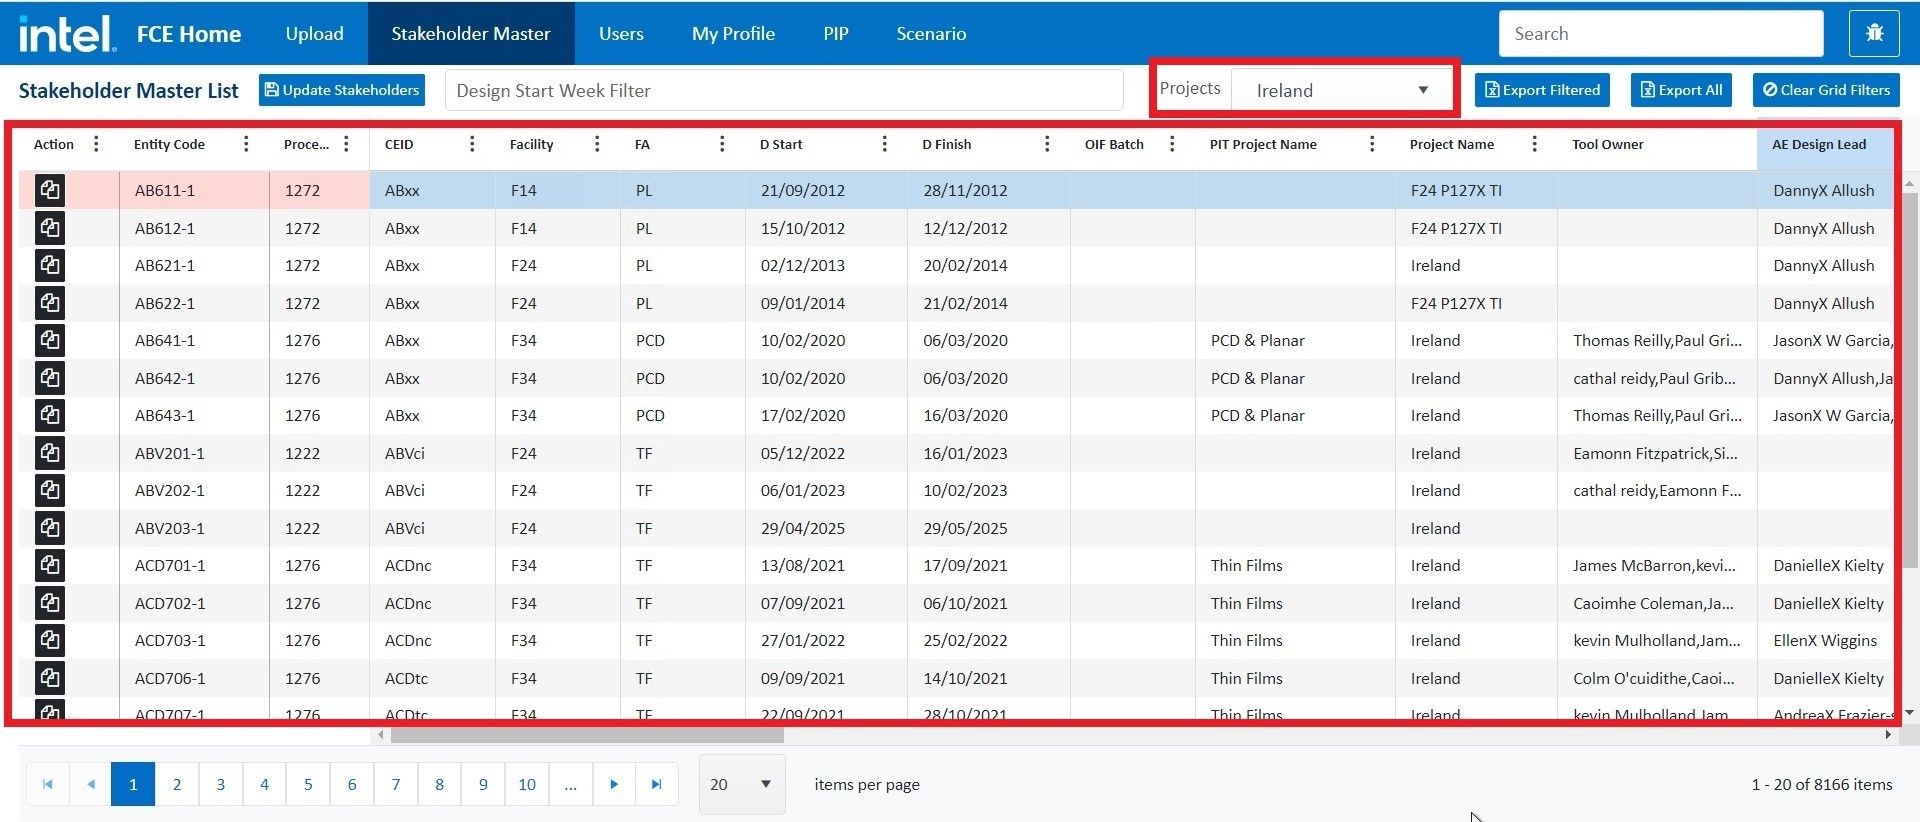Click the Design Start Week Filter field
This screenshot has width=1920, height=822.
(784, 91)
